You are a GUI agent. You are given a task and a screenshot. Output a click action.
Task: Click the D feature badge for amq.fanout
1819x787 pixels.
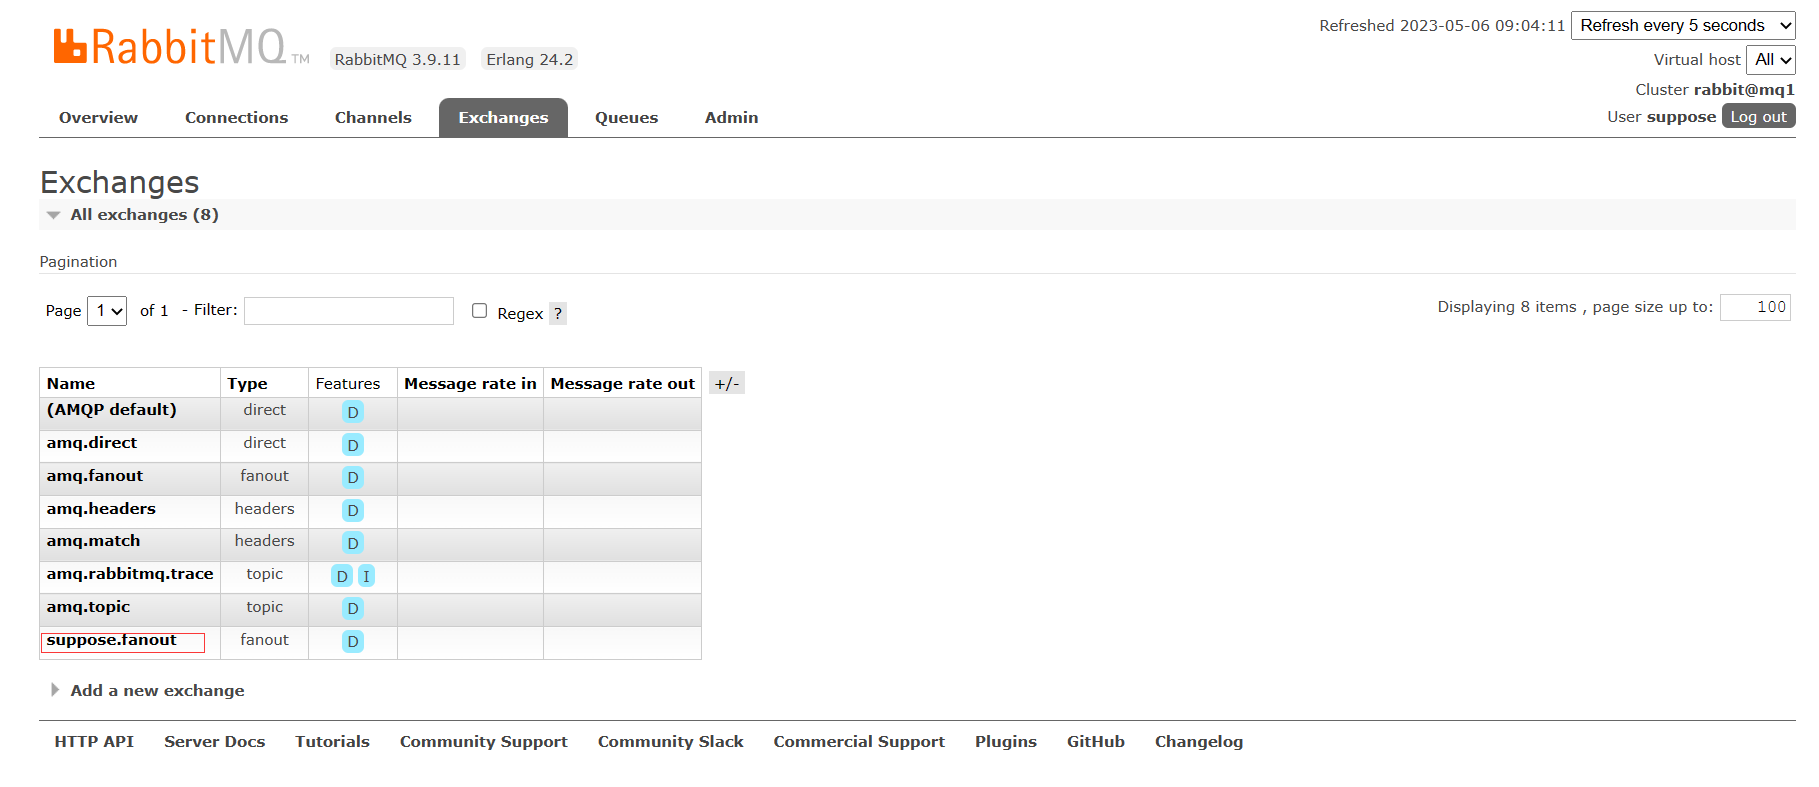pyautogui.click(x=353, y=478)
